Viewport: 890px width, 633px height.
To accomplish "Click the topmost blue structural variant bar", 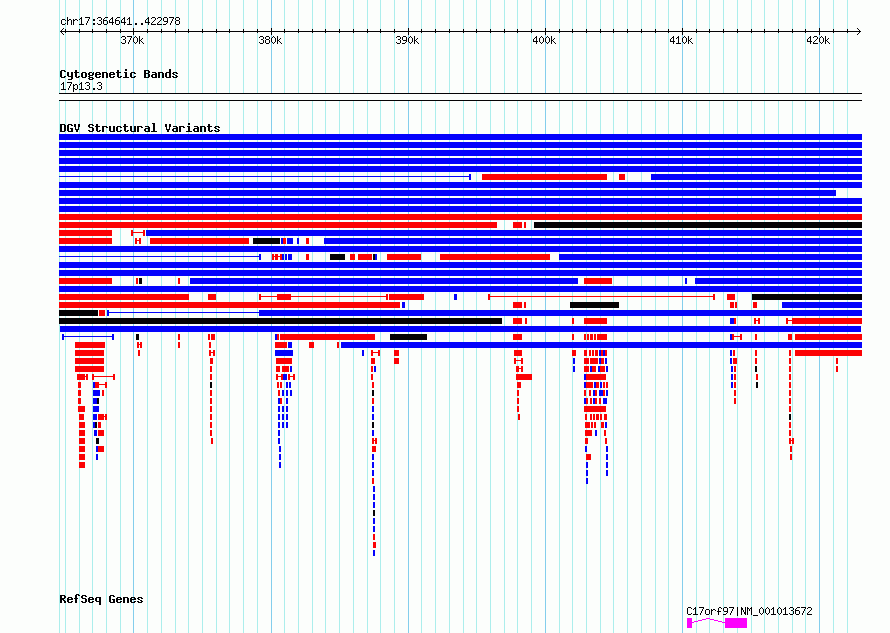I will tap(460, 137).
